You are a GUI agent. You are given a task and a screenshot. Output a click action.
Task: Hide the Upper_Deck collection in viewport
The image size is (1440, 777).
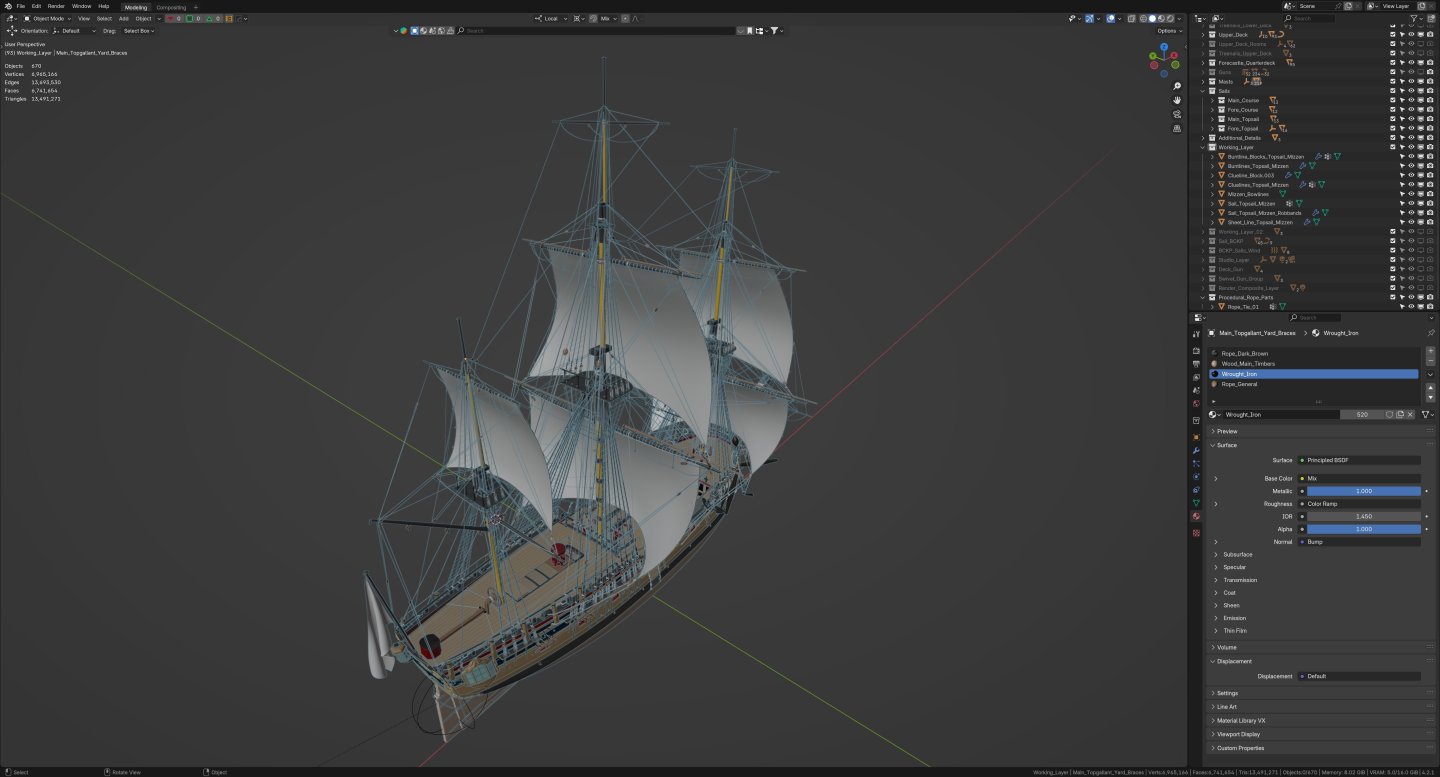[x=1411, y=35]
